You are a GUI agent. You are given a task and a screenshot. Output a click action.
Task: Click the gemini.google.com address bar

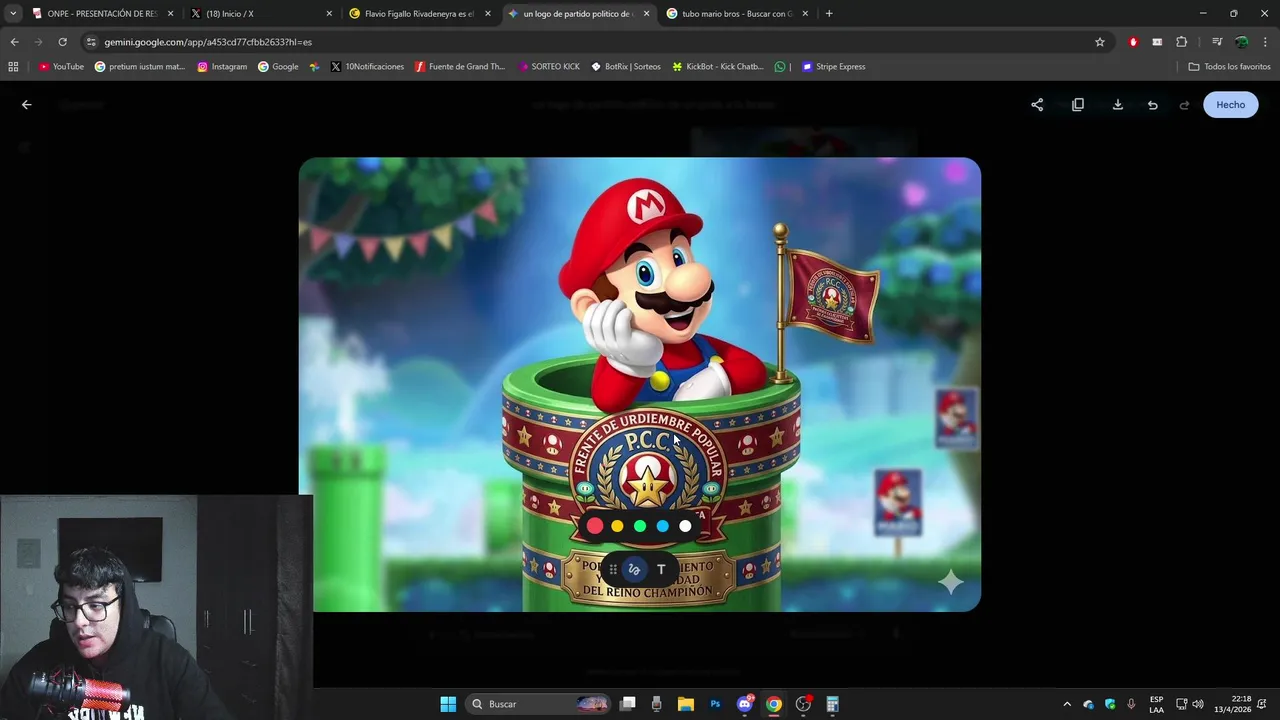590,42
